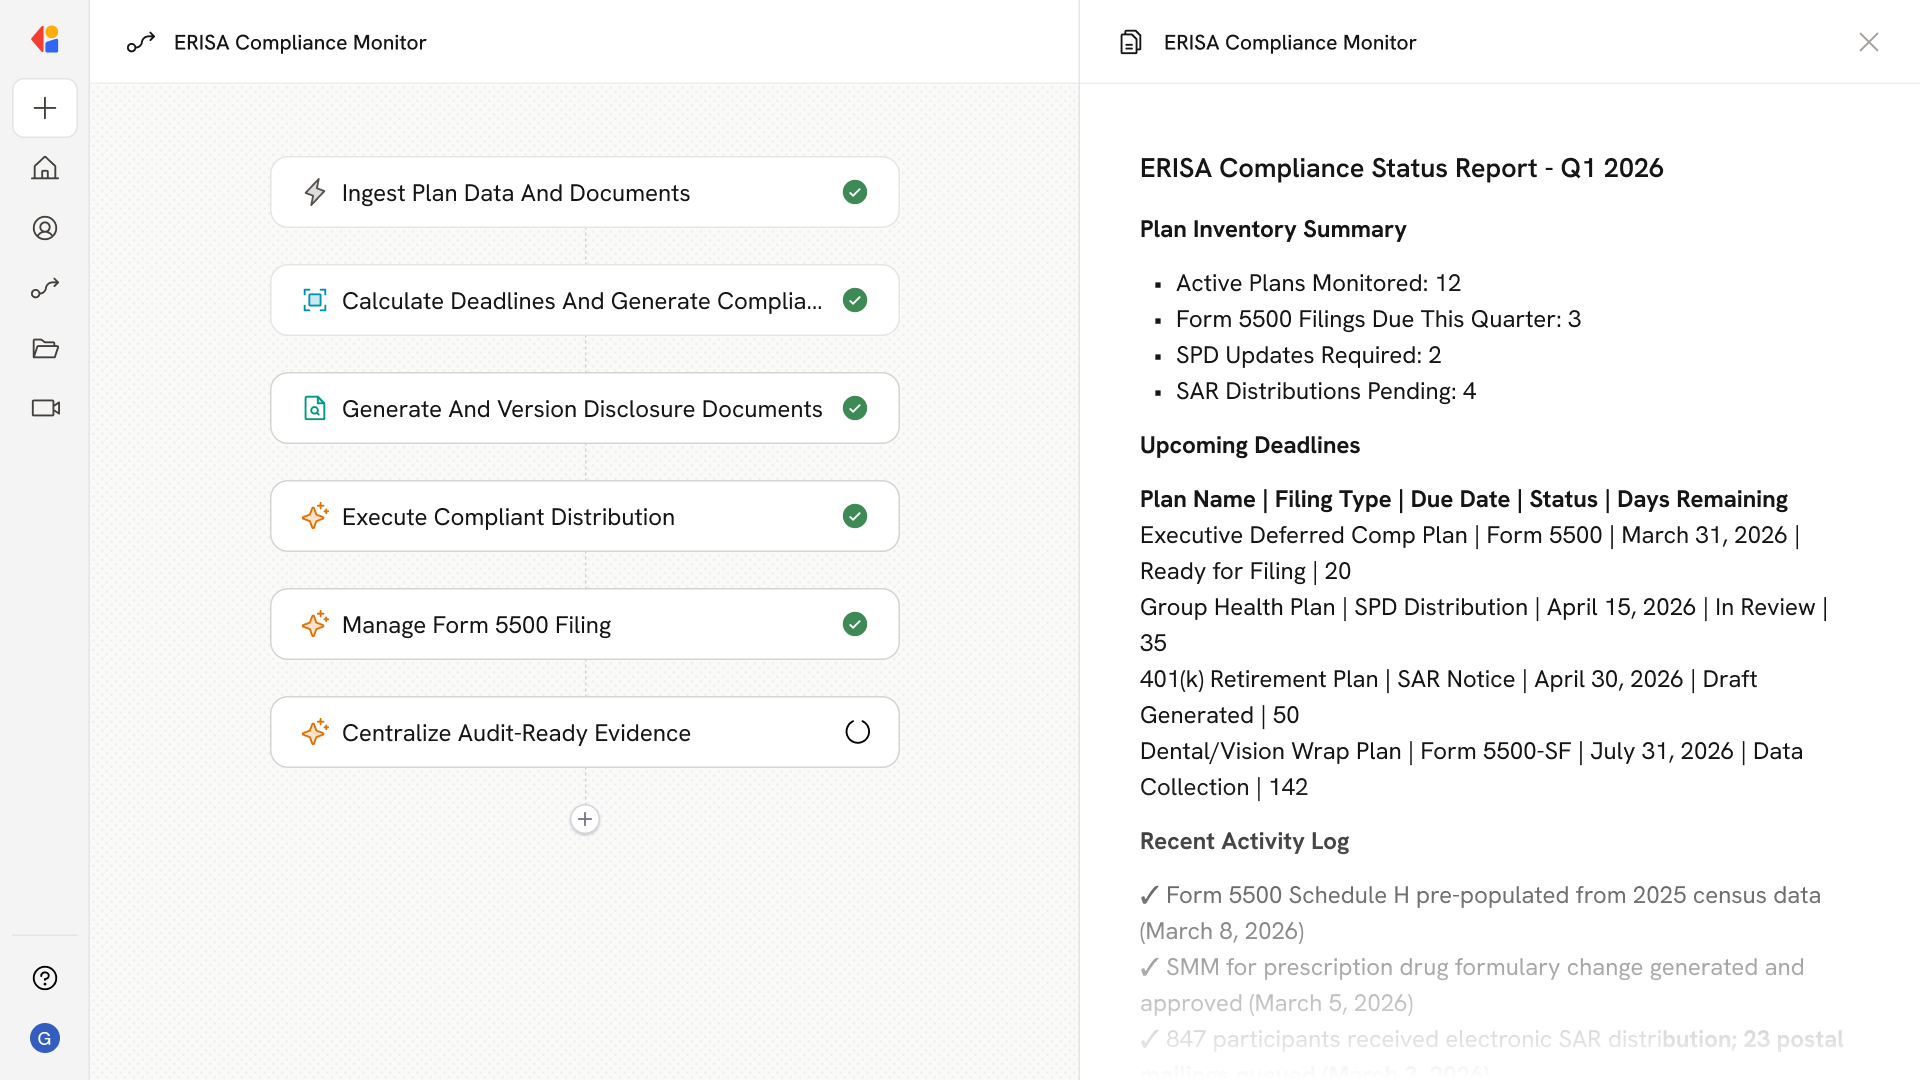Viewport: 1920px width, 1080px height.
Task: Open the profile/account icon in sidebar
Action: (x=45, y=228)
